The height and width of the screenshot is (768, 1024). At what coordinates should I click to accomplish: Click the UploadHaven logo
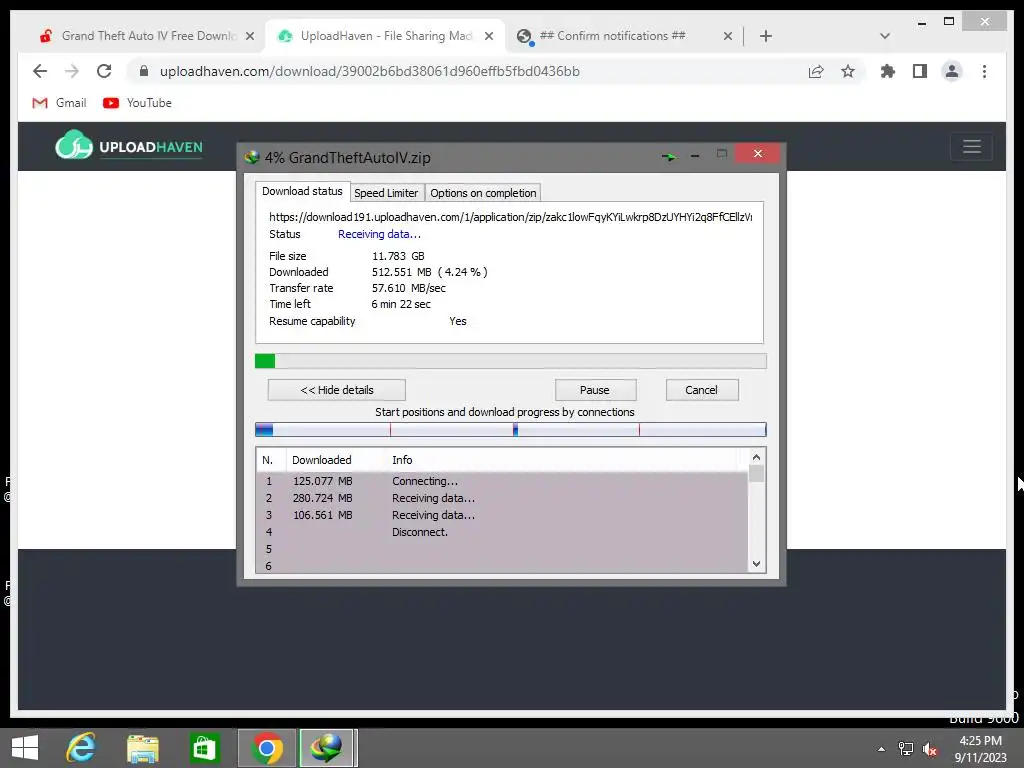click(x=129, y=146)
